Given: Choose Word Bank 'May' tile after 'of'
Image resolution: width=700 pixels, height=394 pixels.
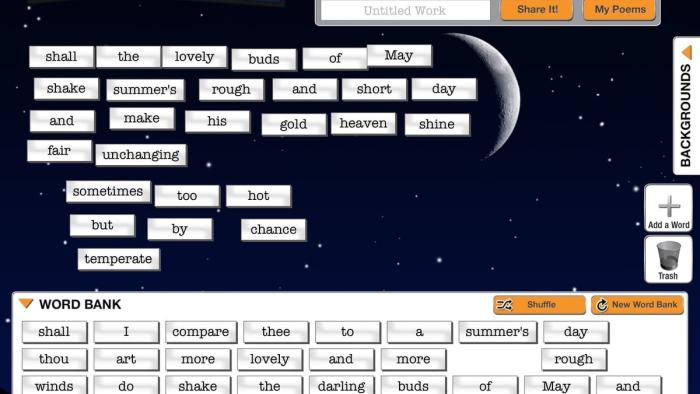Looking at the screenshot, I should click(x=557, y=386).
